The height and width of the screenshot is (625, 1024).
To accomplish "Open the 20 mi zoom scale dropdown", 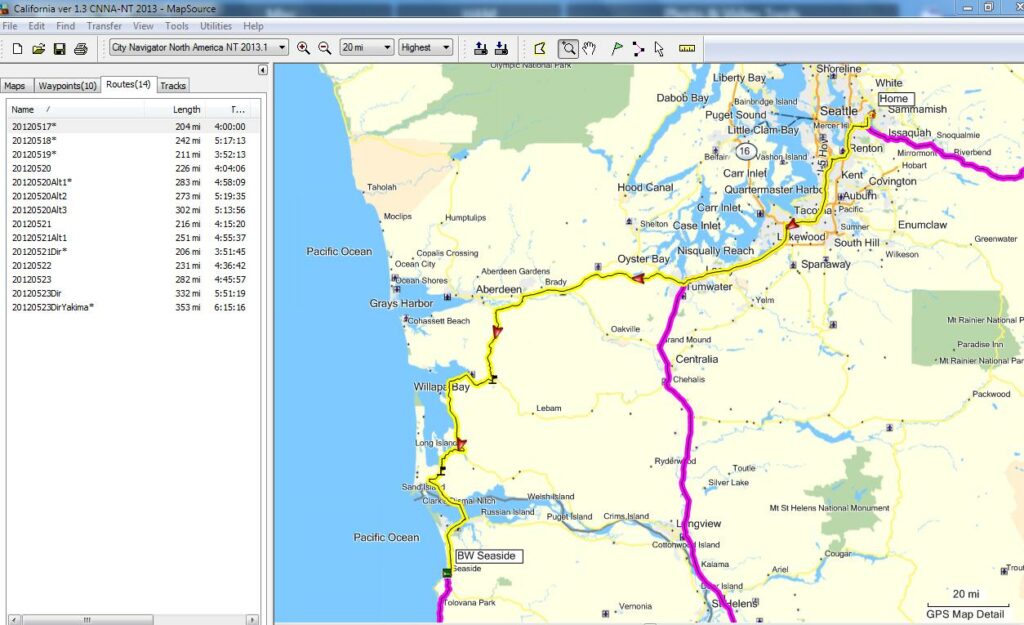I will (387, 48).
